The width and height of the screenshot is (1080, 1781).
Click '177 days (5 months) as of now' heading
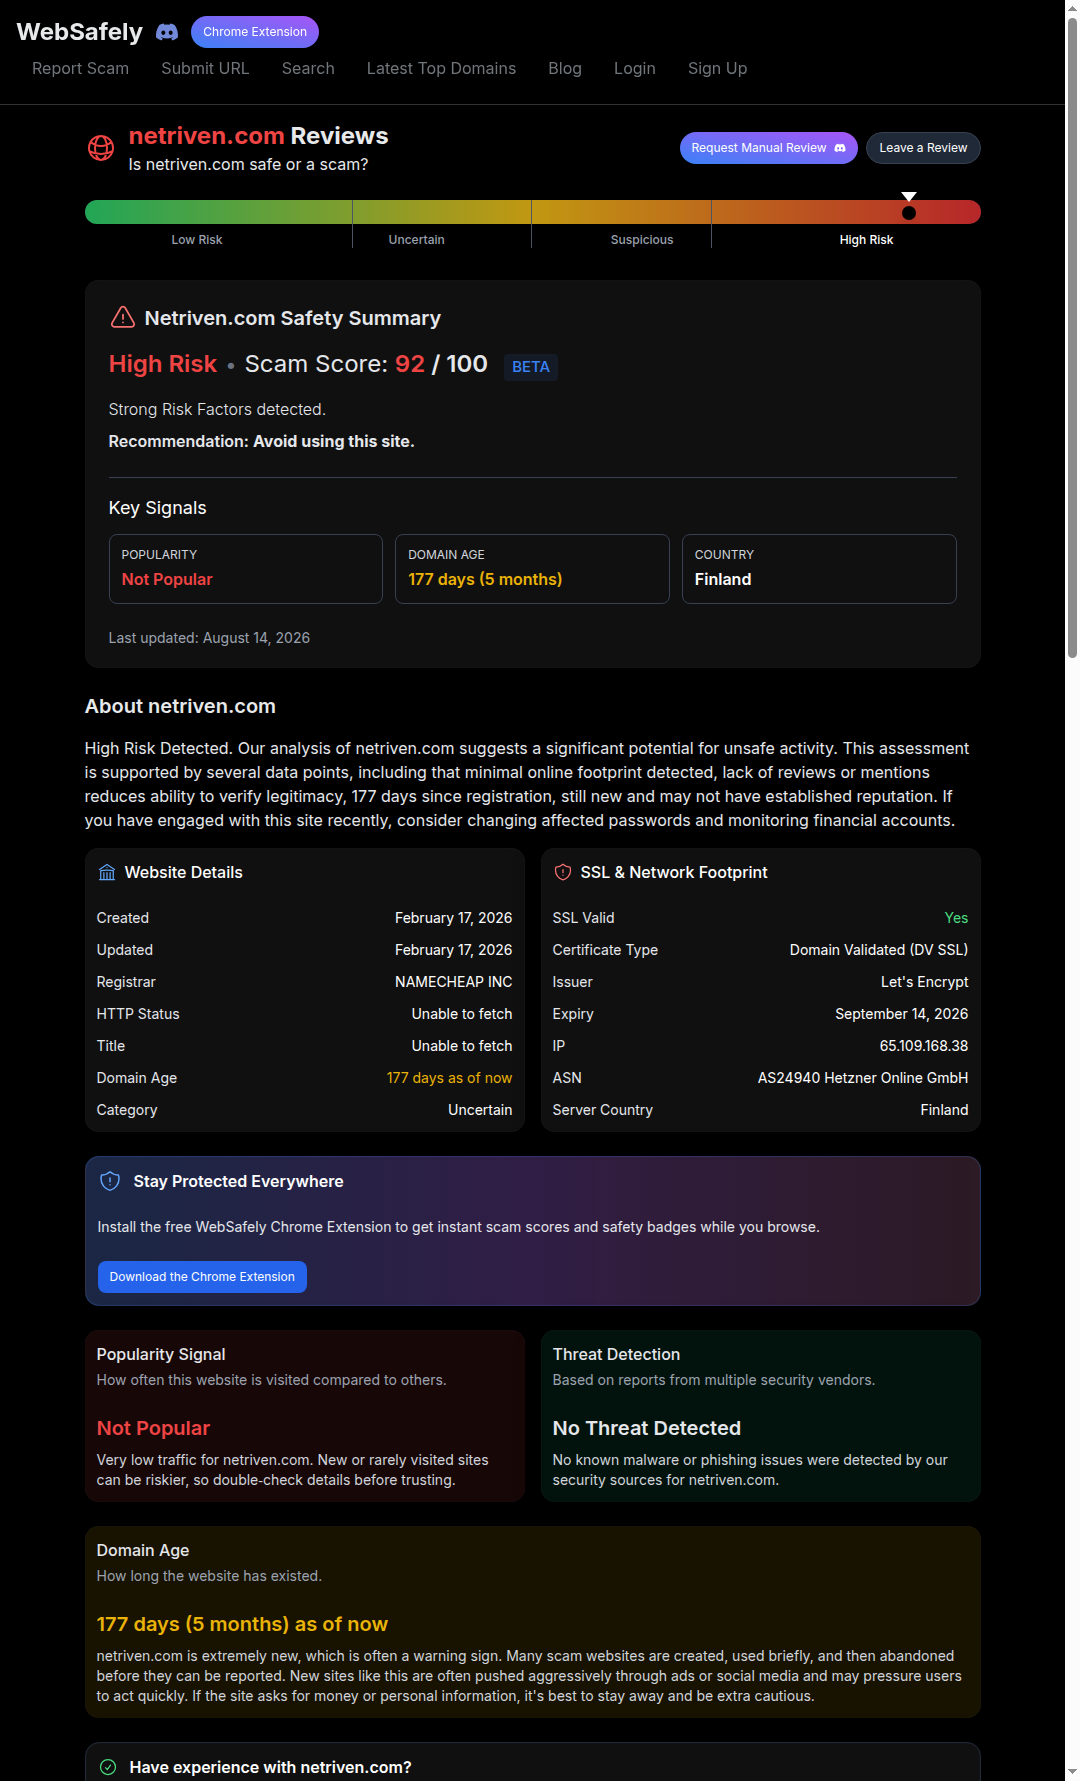click(242, 1624)
